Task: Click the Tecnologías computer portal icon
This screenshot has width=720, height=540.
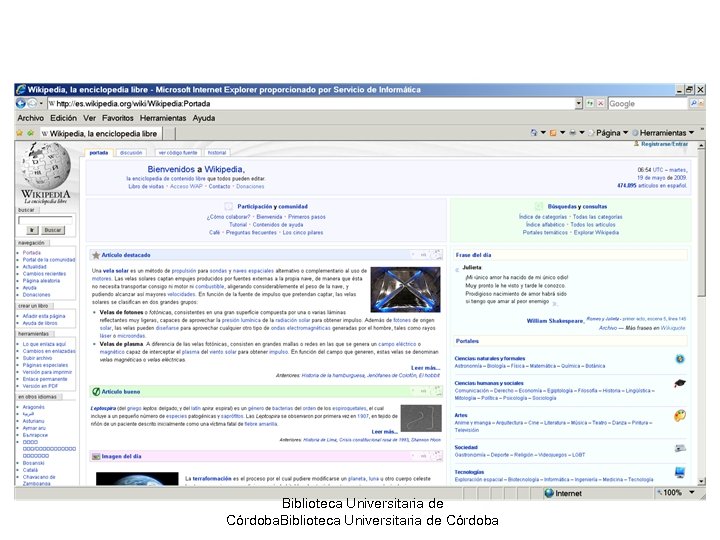Action: pos(680,472)
